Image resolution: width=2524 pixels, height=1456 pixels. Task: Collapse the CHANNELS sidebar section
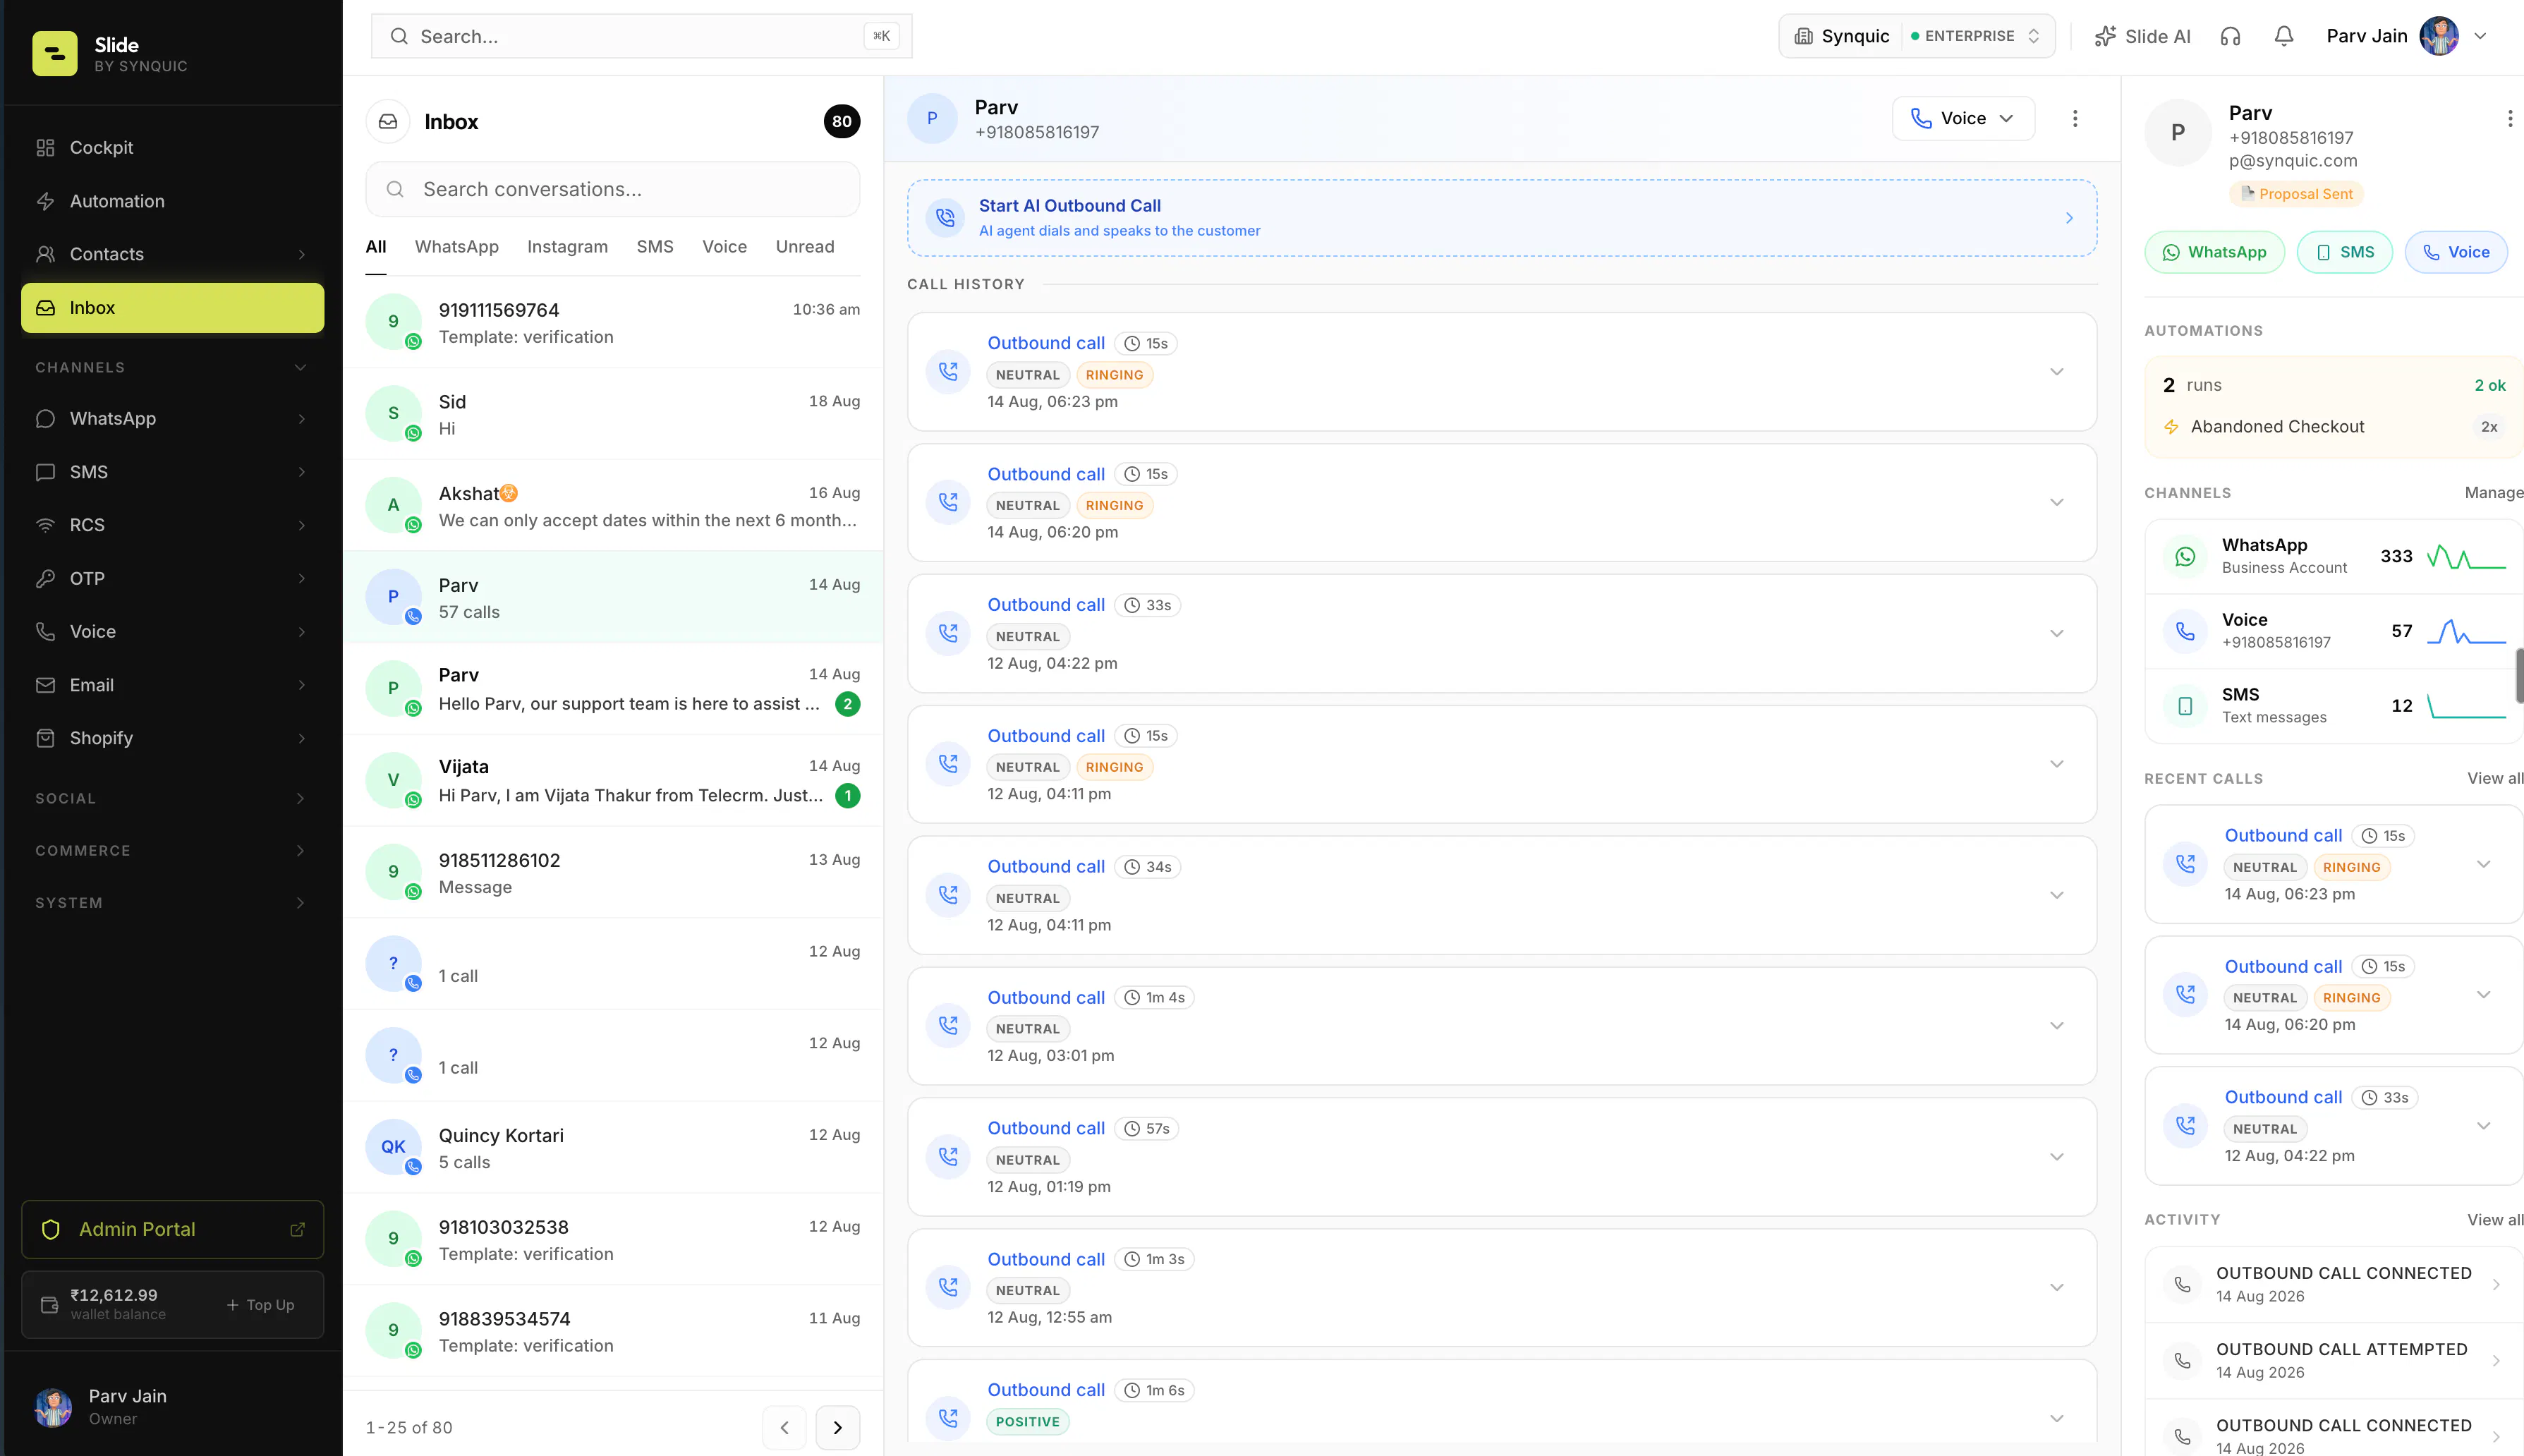300,367
